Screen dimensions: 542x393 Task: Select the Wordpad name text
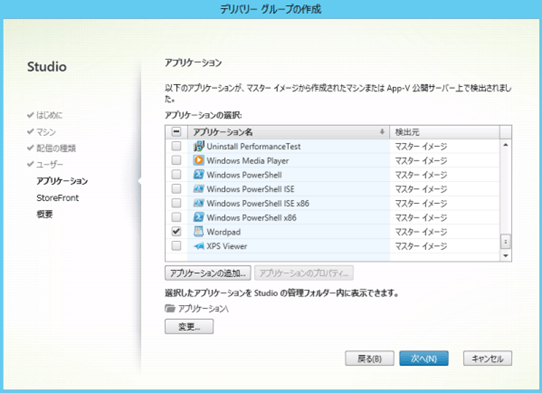point(223,232)
